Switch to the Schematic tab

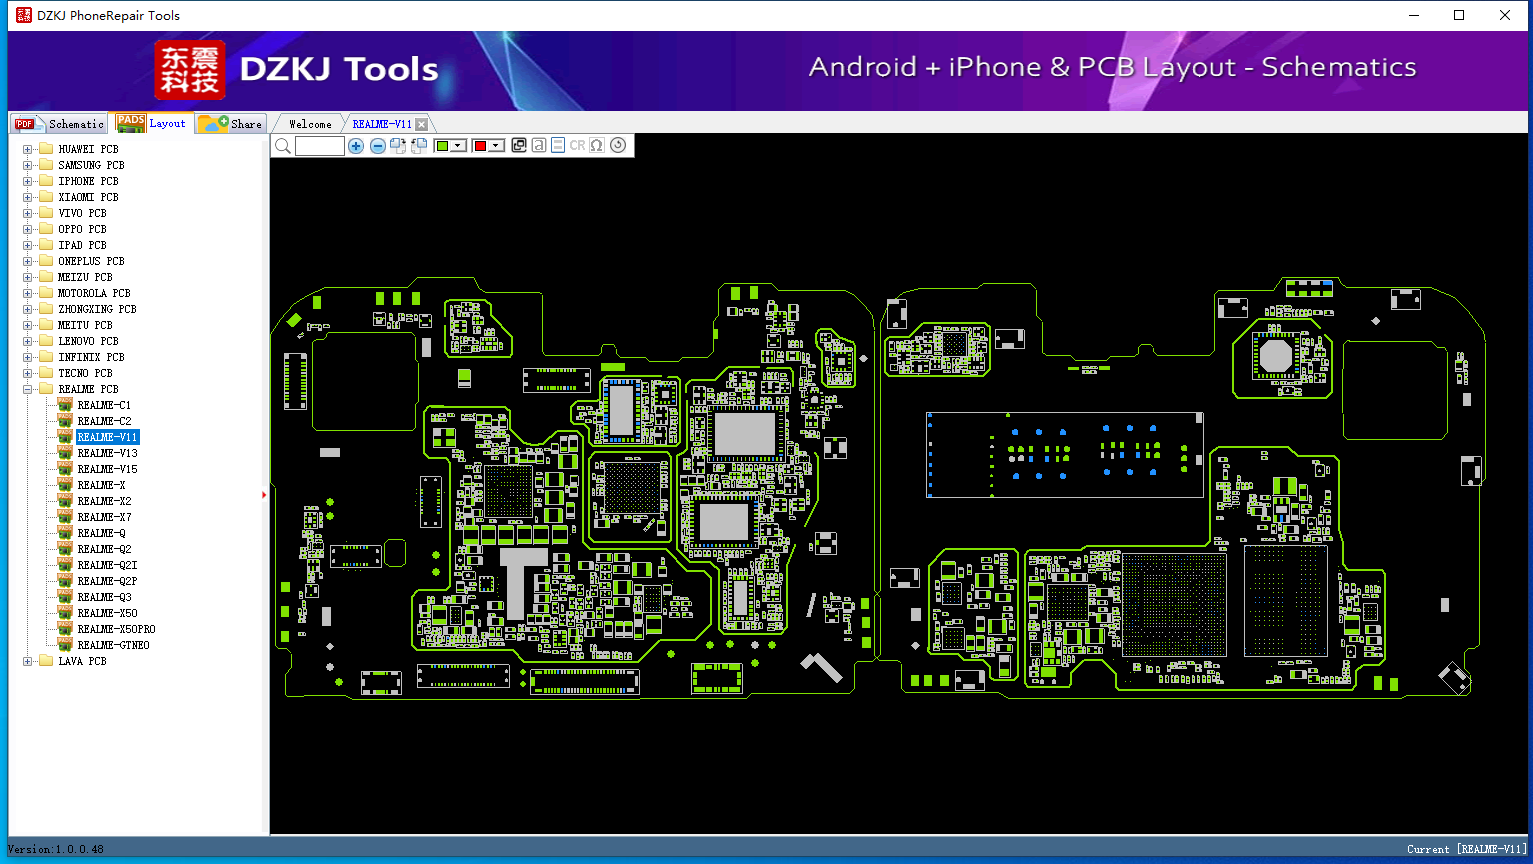tap(59, 124)
